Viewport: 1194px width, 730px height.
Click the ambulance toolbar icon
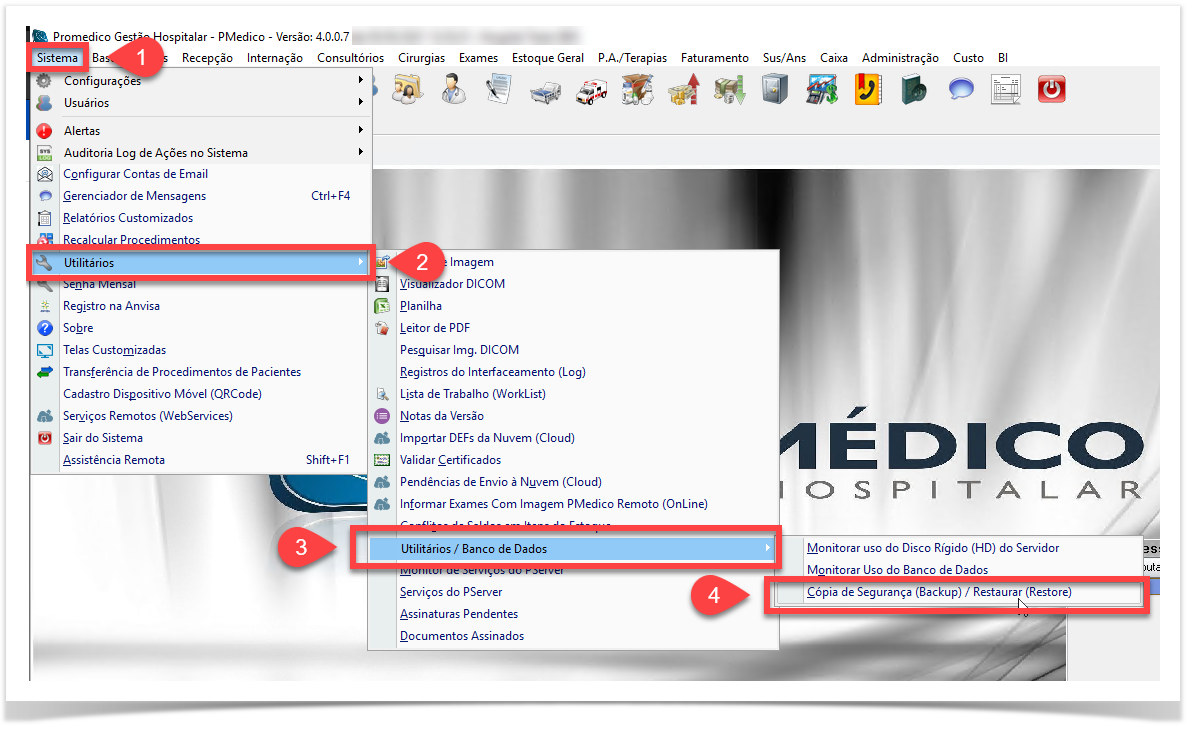591,91
